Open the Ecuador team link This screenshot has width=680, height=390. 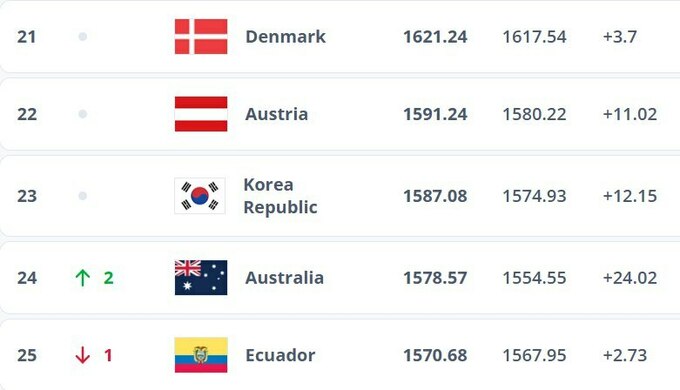[x=280, y=355]
